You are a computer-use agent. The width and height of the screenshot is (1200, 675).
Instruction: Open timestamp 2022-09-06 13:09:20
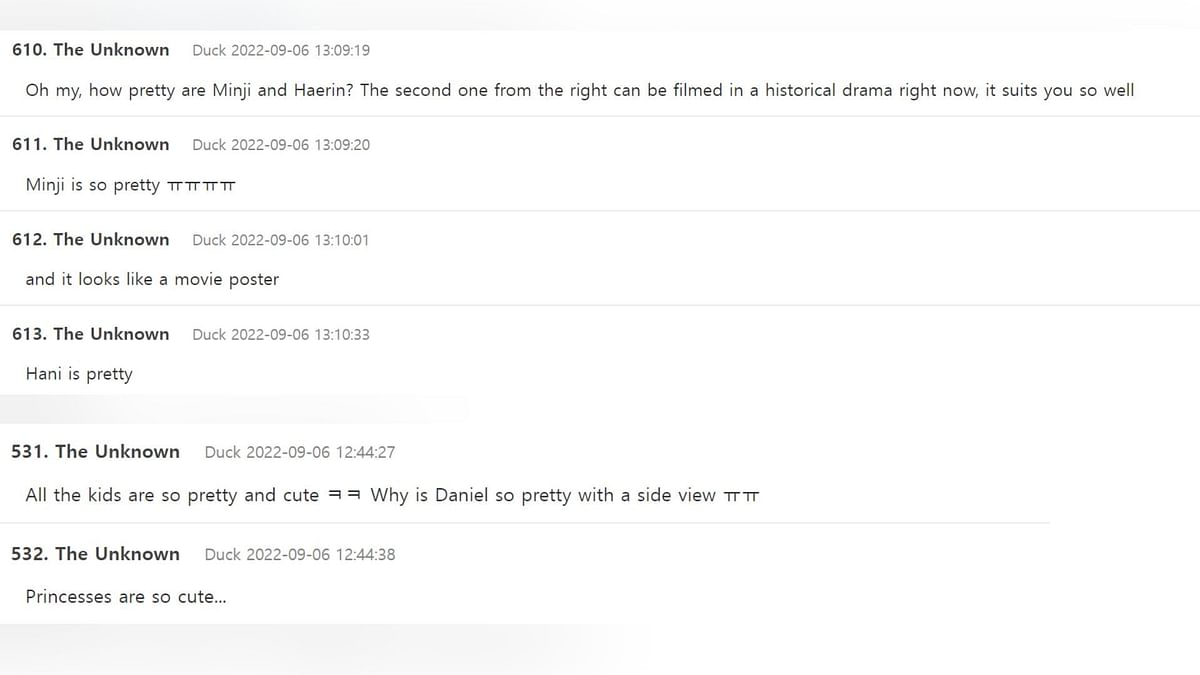pyautogui.click(x=300, y=145)
